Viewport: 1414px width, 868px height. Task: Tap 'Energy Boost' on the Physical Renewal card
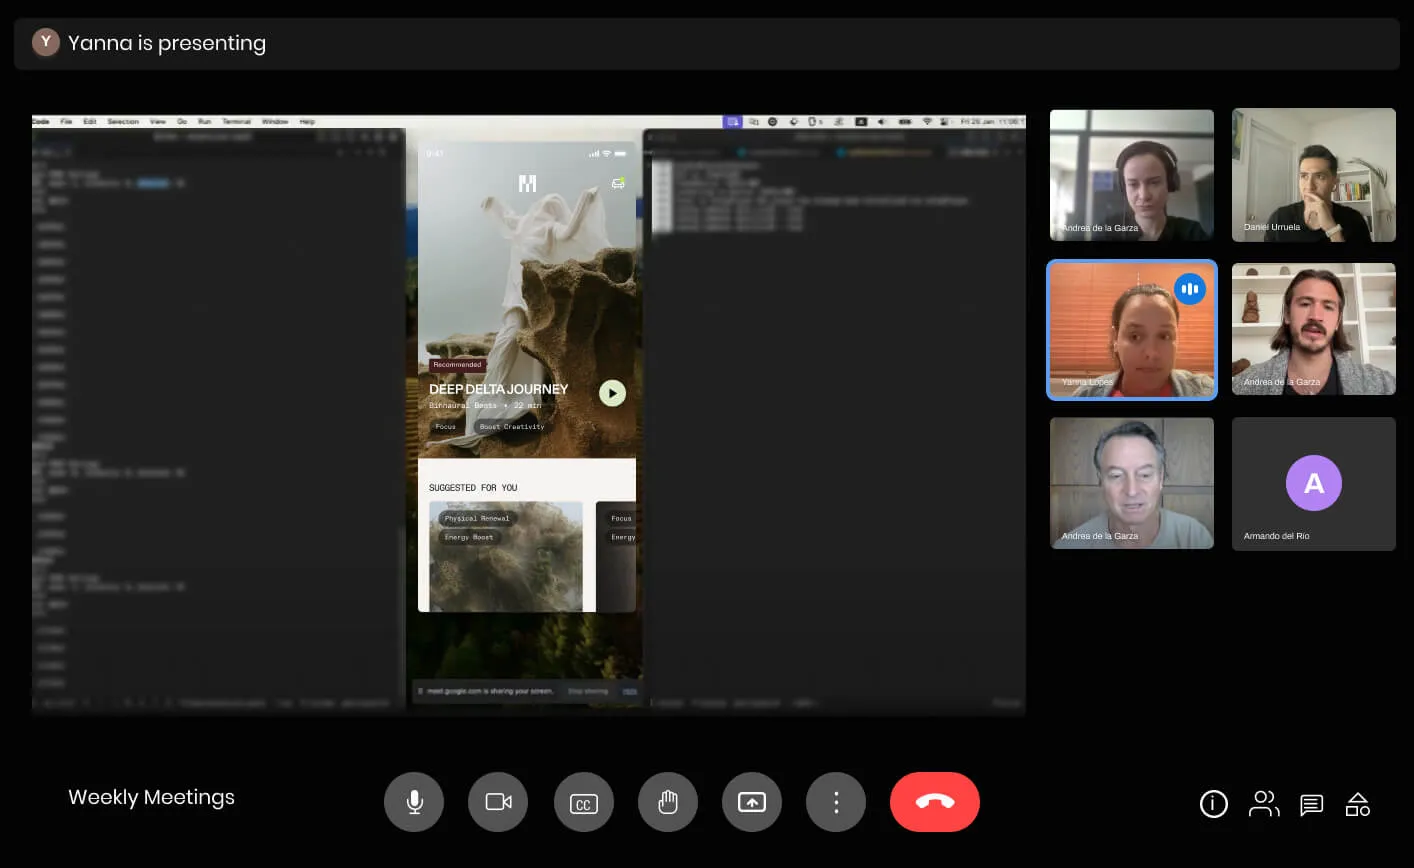pos(469,537)
